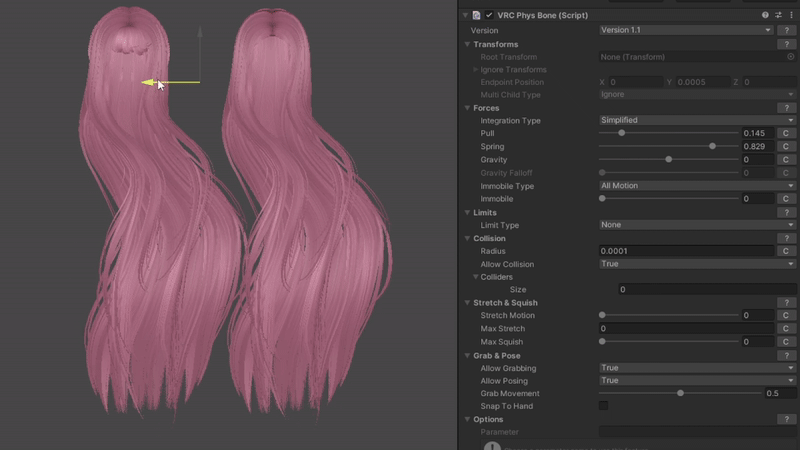Click the C curve button next to Pull
The height and width of the screenshot is (450, 800).
point(786,133)
